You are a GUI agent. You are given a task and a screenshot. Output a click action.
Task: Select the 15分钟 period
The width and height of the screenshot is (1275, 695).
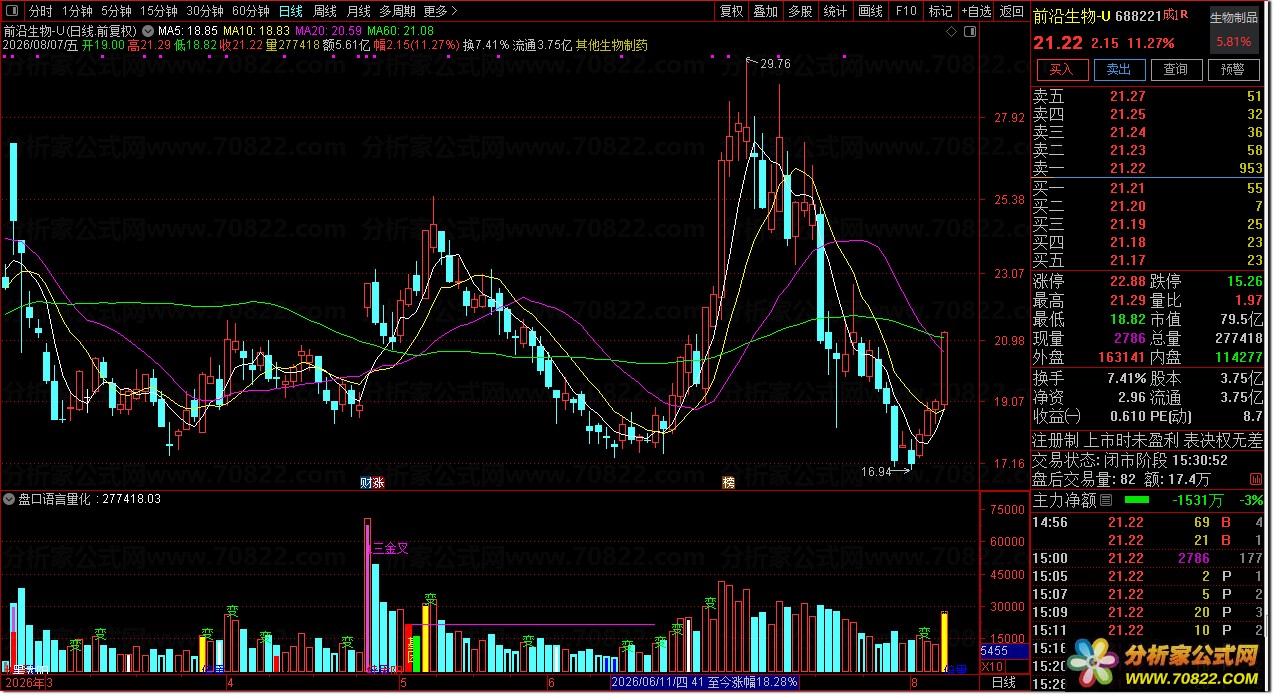158,12
